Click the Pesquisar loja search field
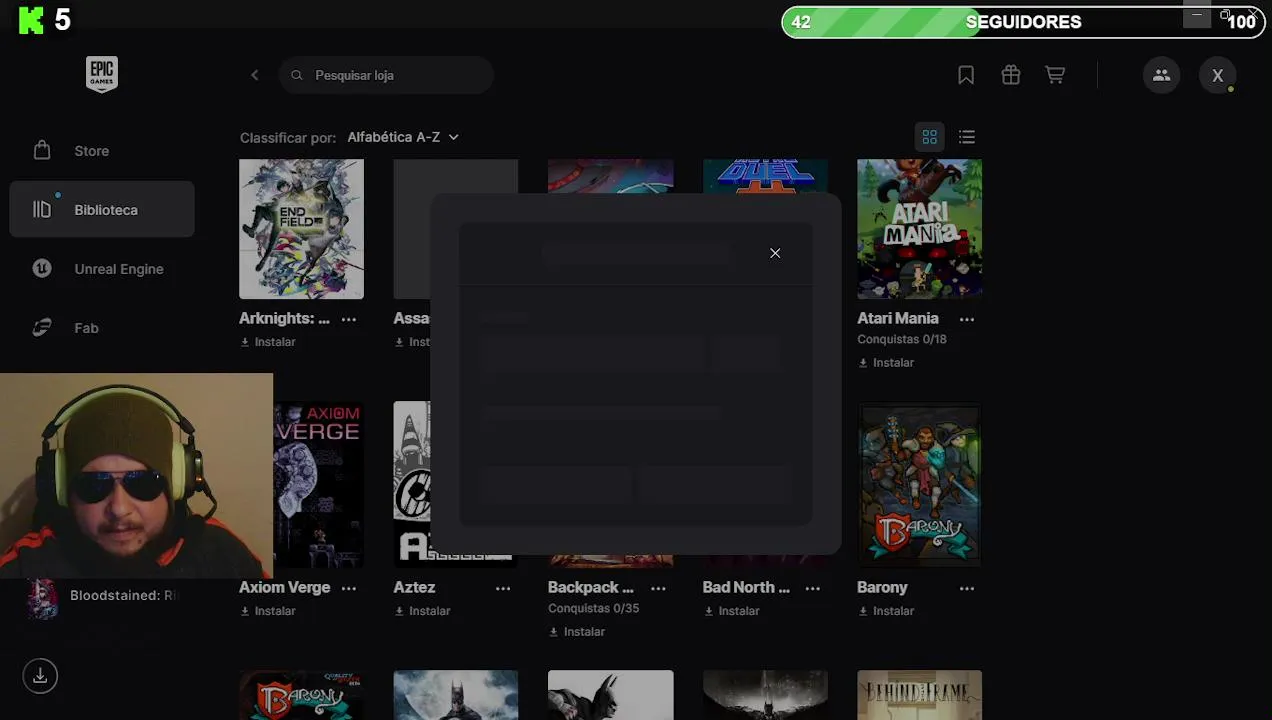 click(387, 75)
